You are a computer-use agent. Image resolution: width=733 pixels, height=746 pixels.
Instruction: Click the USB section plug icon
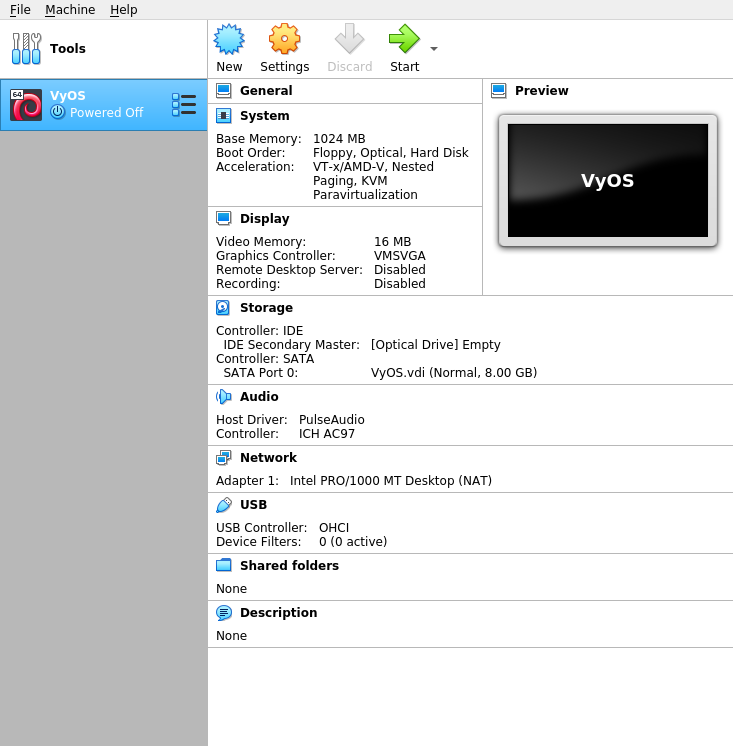coord(224,504)
